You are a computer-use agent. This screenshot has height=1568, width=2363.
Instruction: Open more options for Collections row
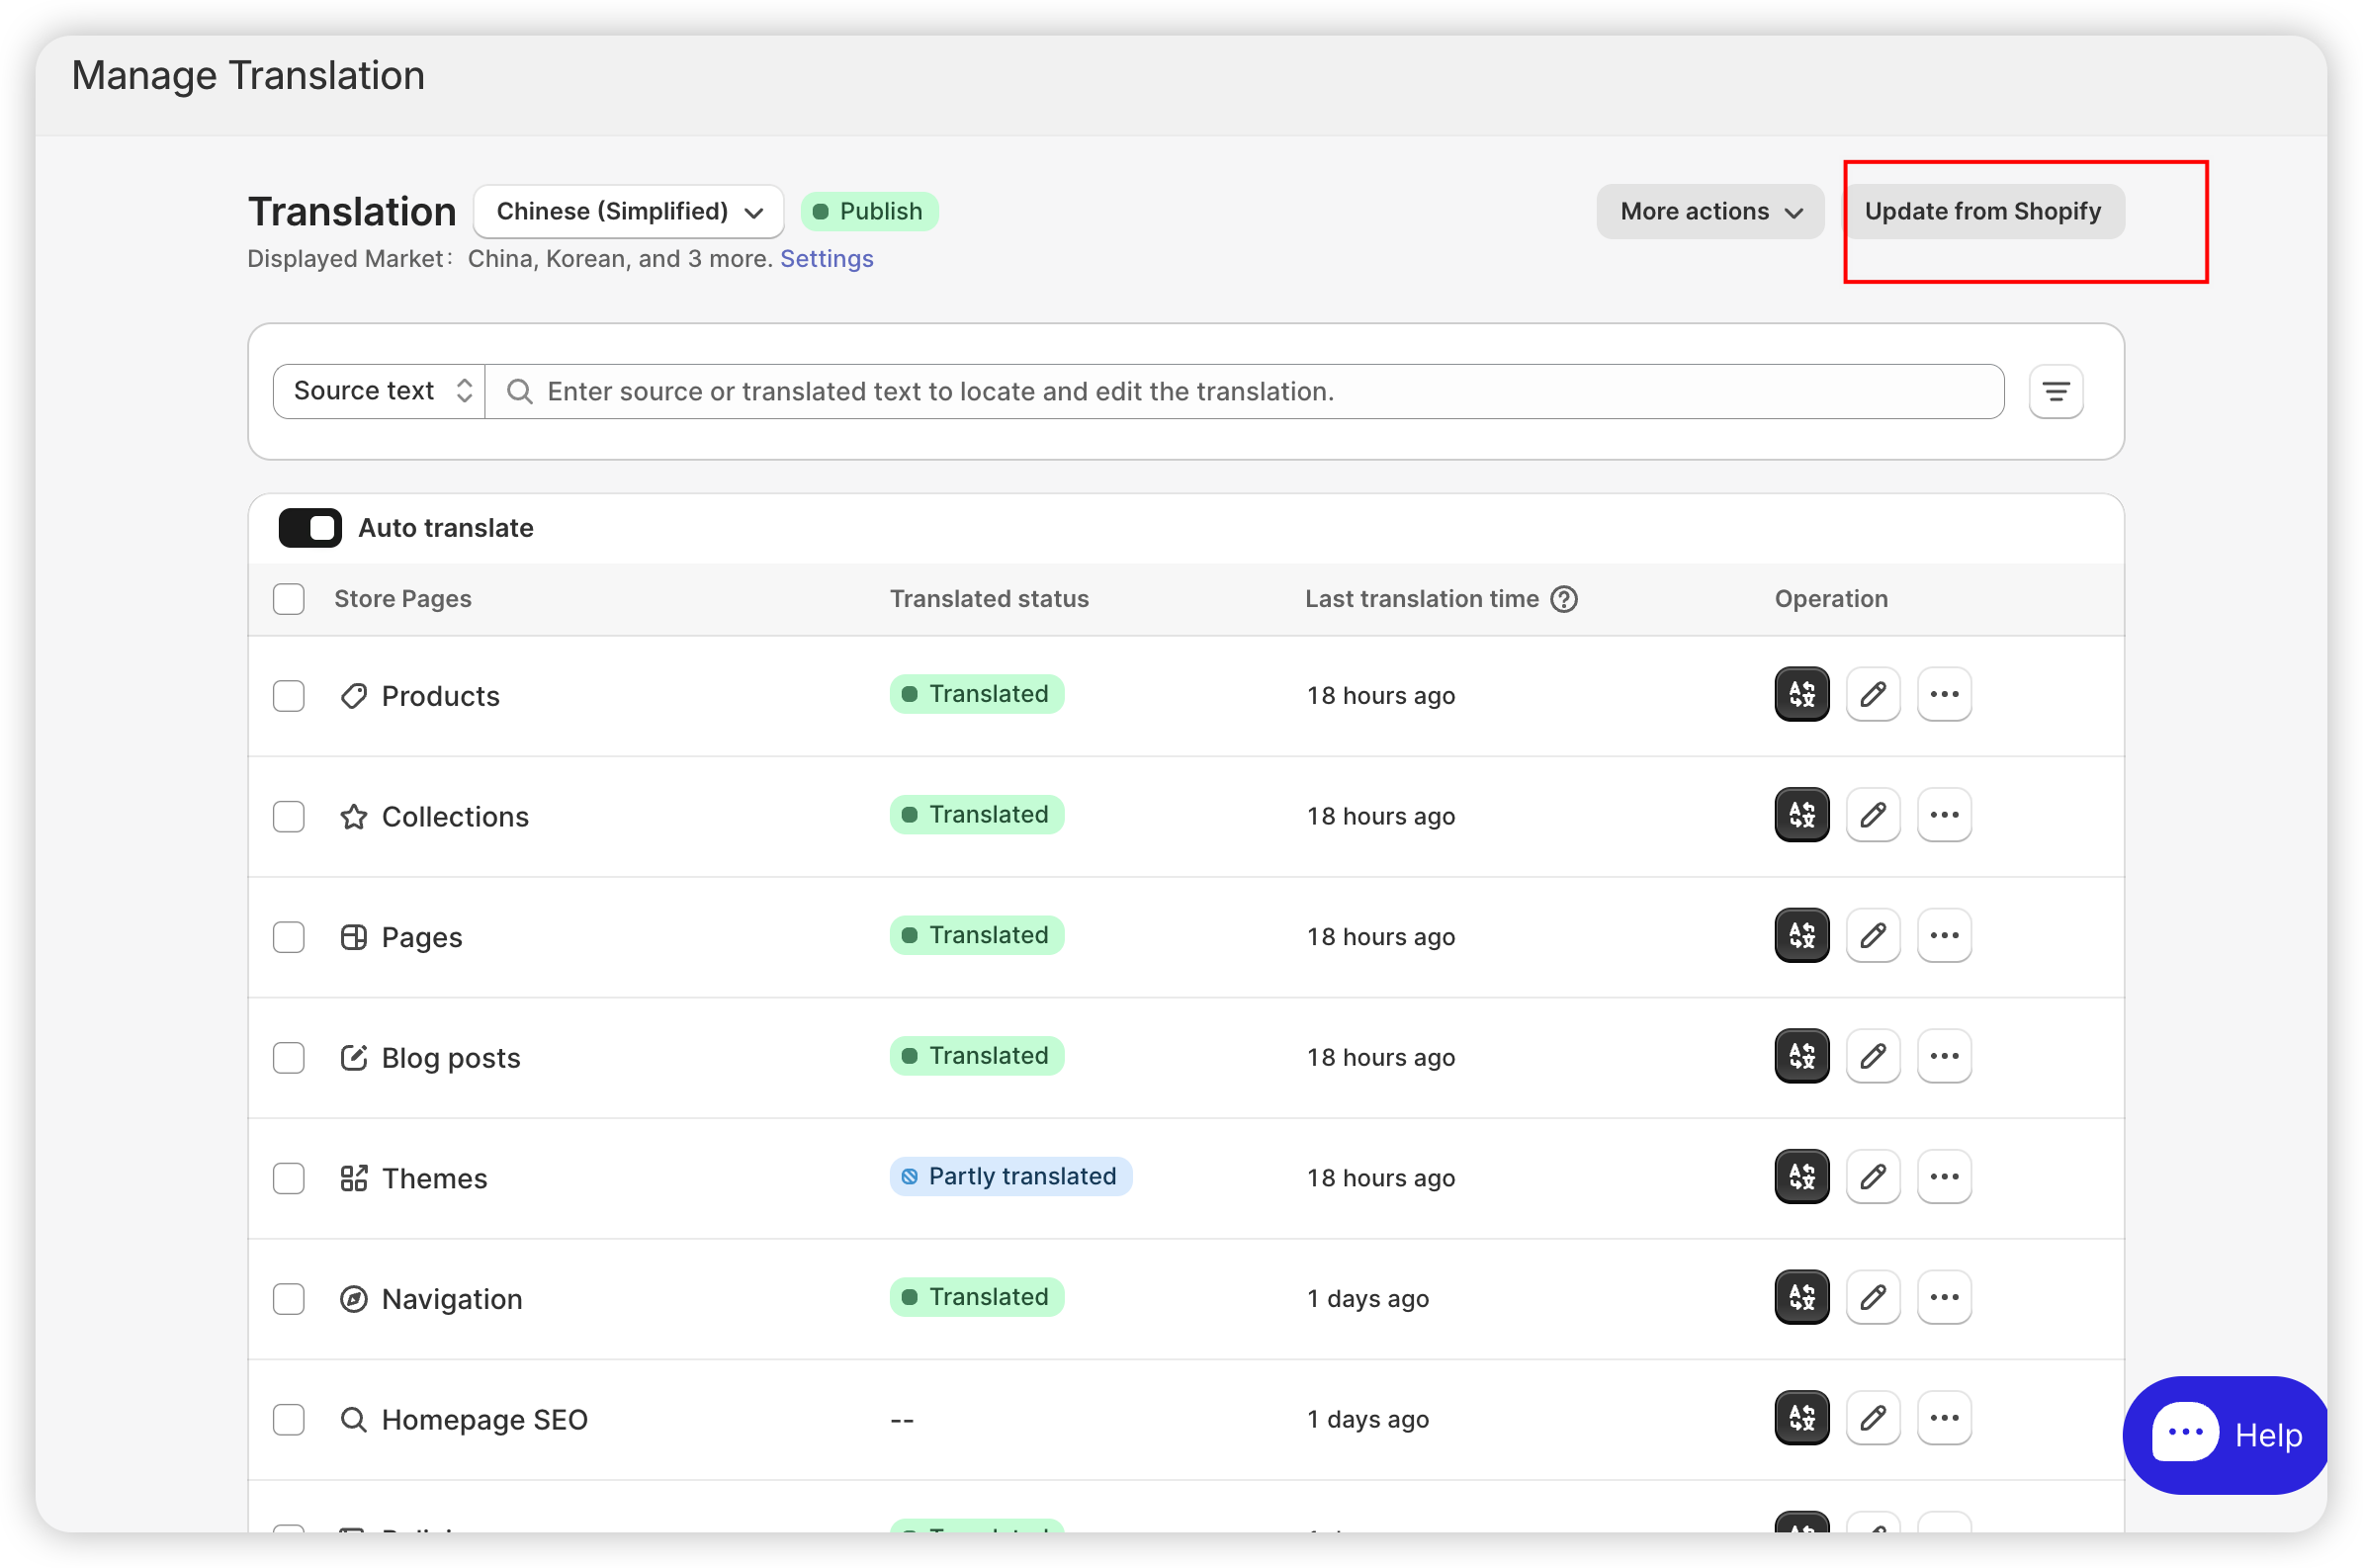click(x=1943, y=815)
